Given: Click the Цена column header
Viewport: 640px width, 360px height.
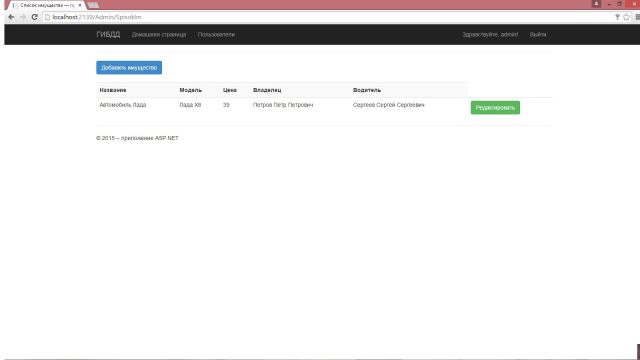Looking at the screenshot, I should click(230, 90).
